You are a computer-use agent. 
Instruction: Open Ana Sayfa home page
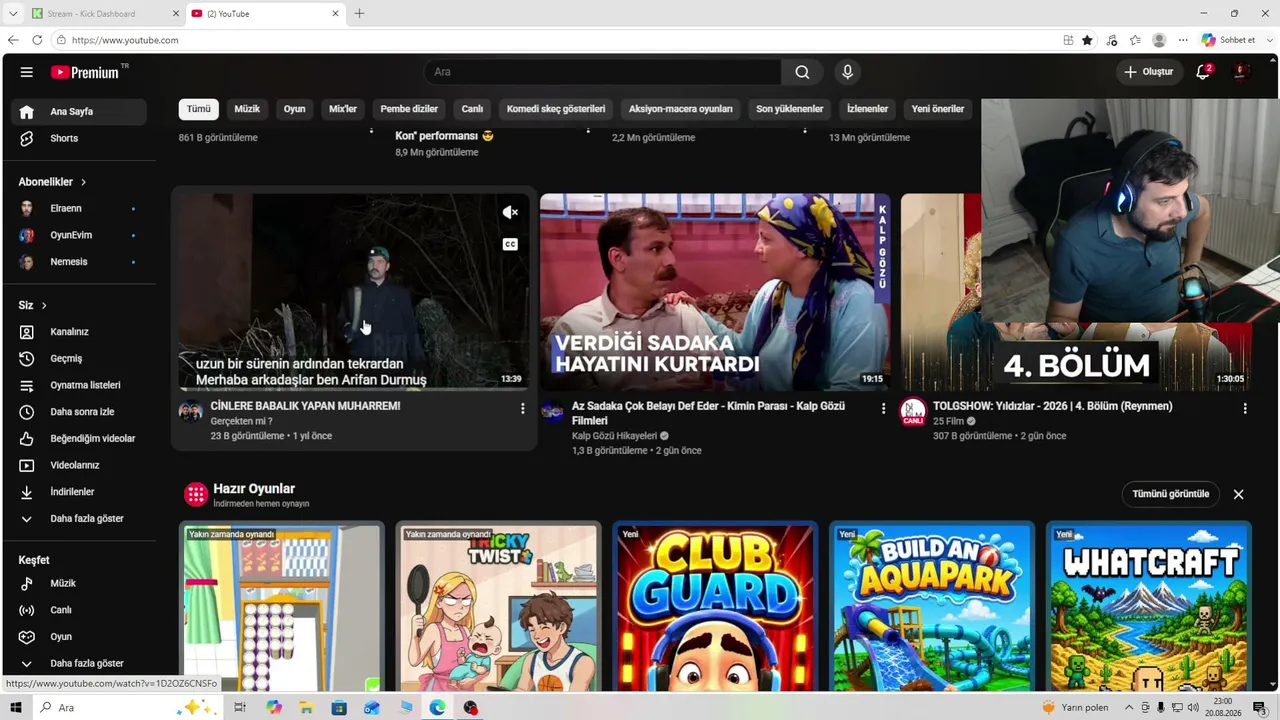tap(78, 111)
